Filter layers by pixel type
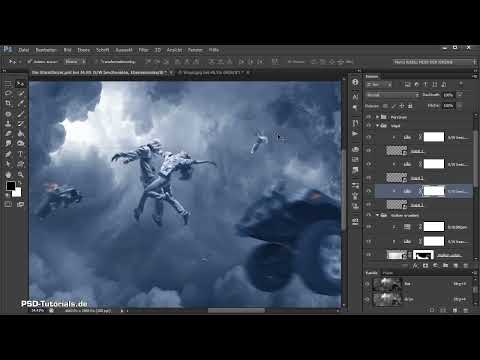 point(407,85)
